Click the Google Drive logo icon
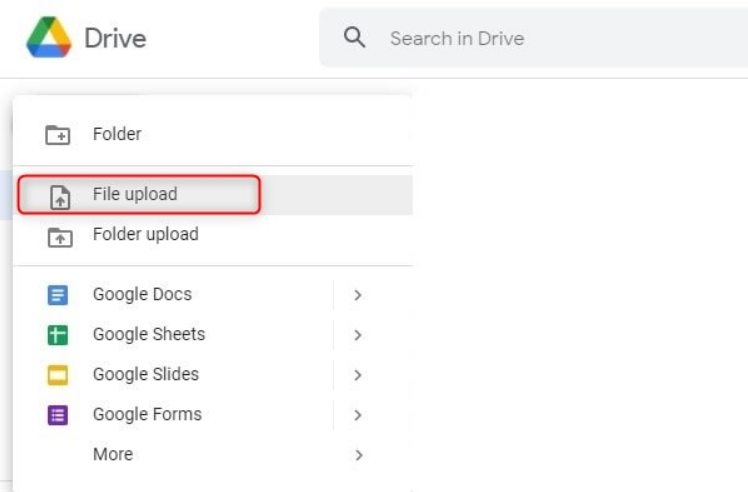Viewport: 748px width, 492px height. click(x=49, y=38)
